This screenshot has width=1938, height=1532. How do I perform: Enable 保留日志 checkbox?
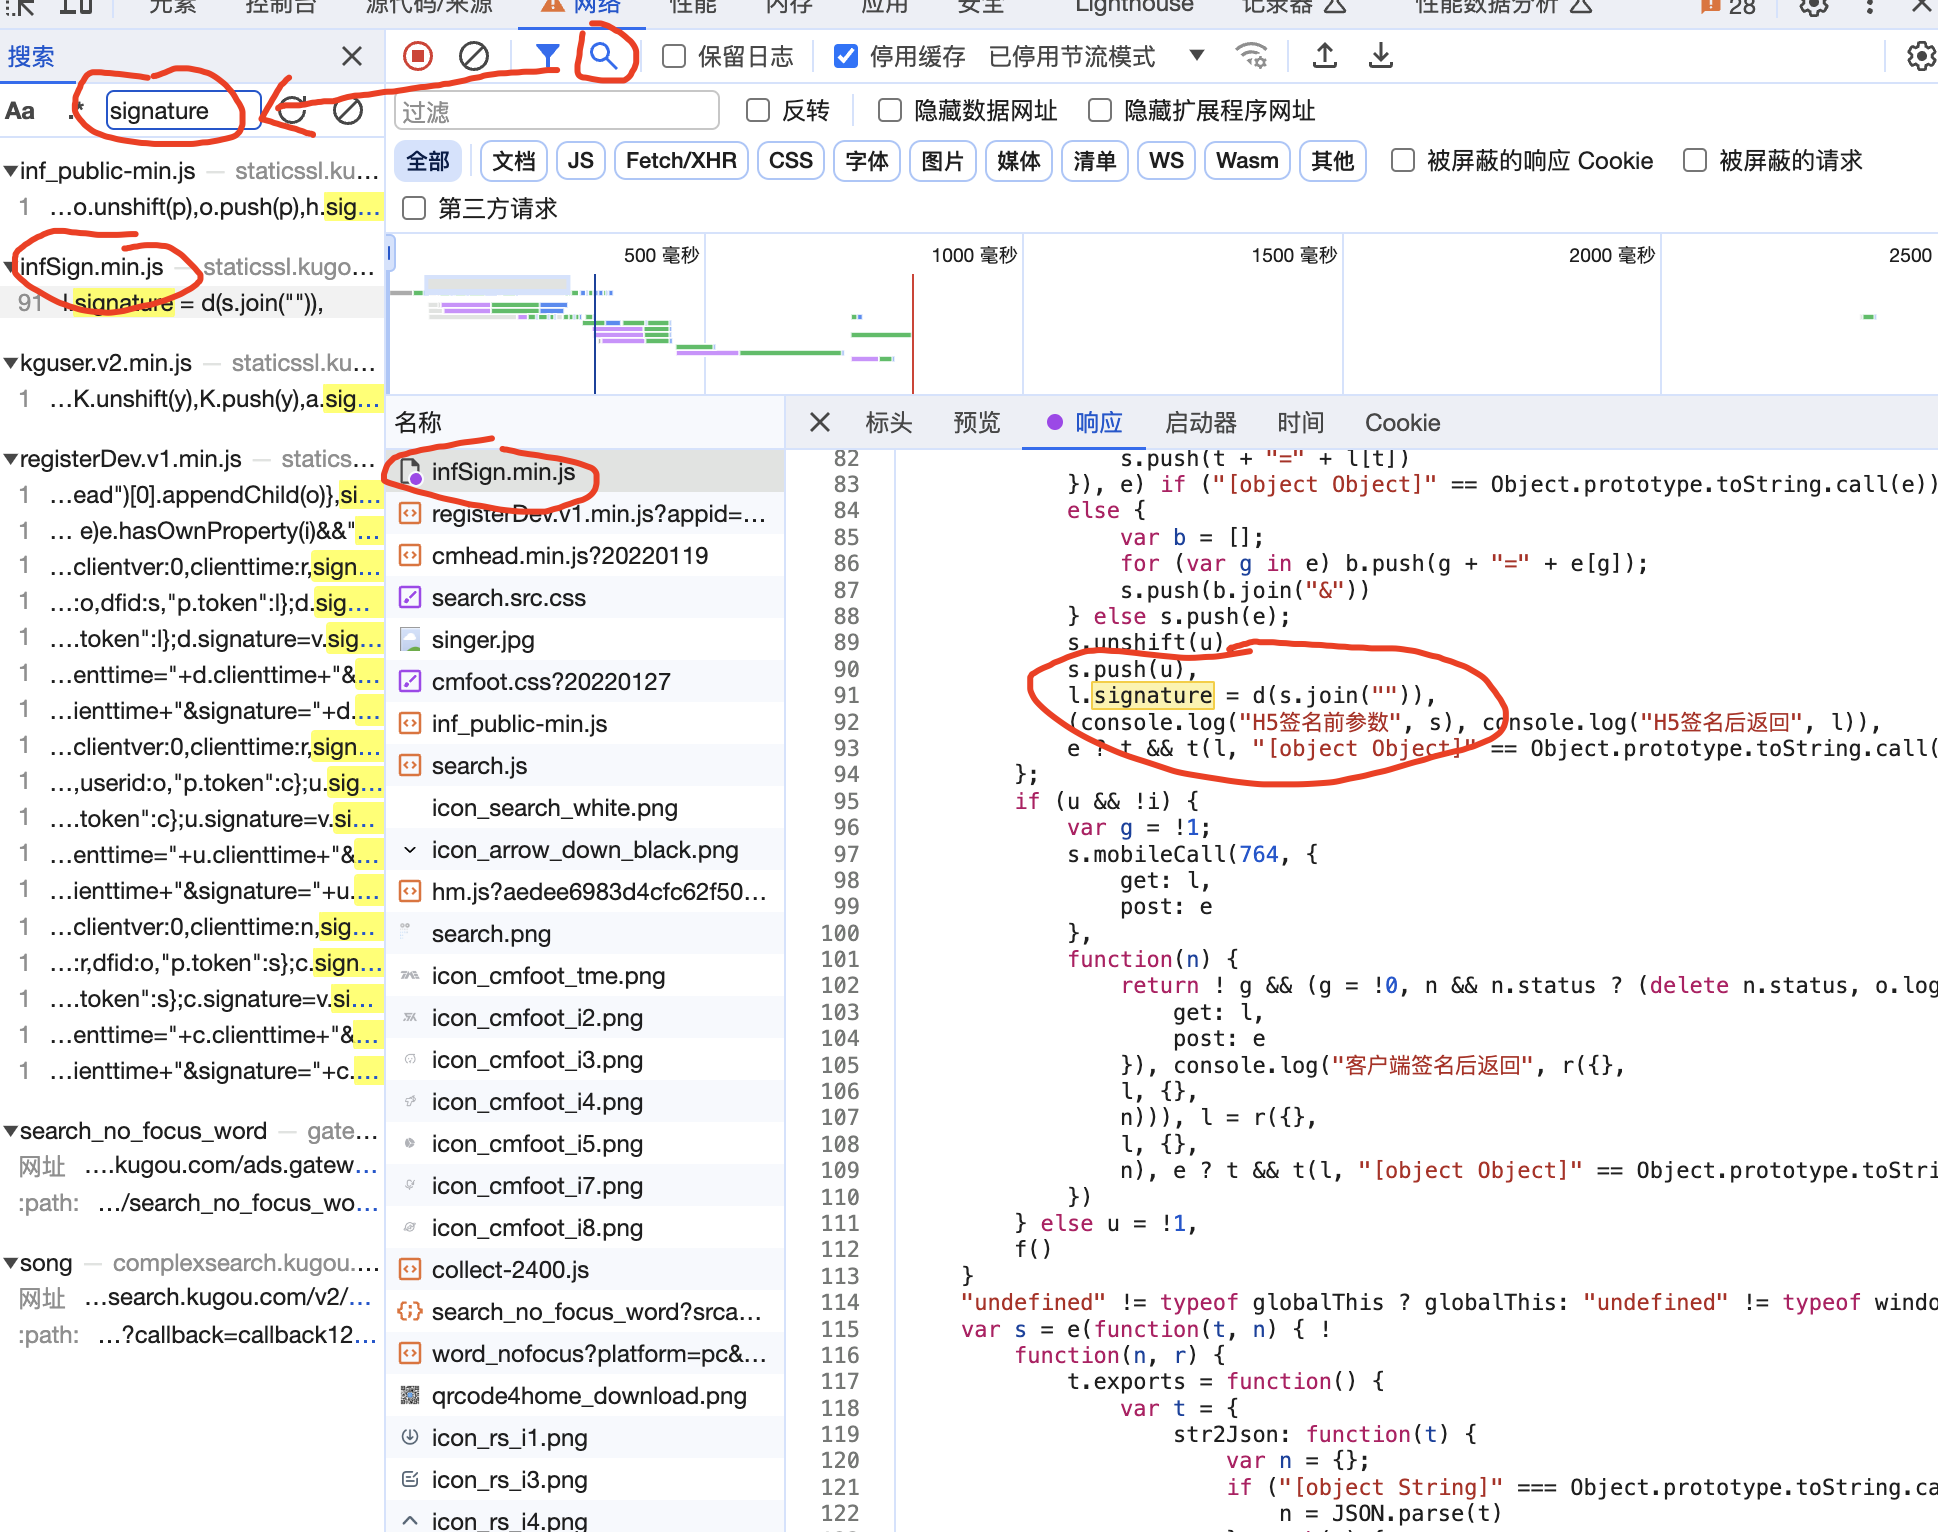[674, 56]
